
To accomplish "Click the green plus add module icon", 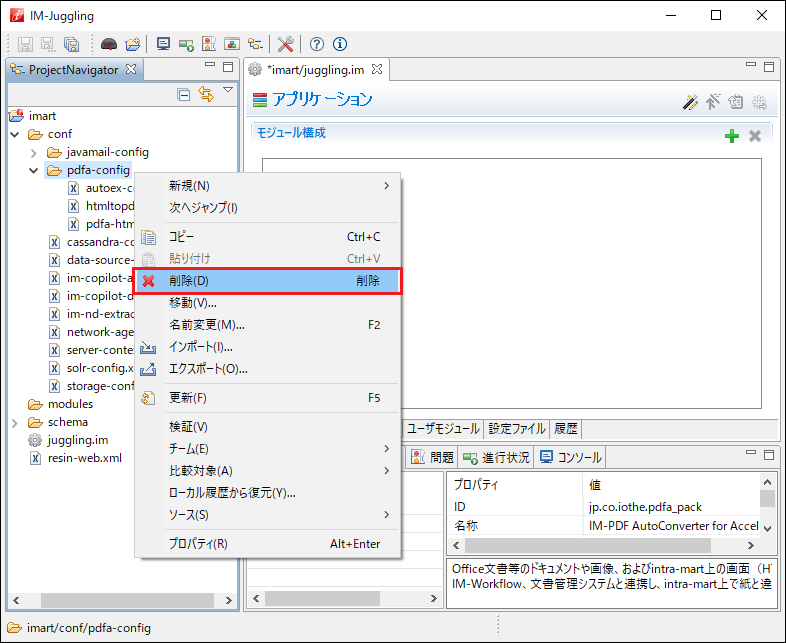I will (732, 136).
